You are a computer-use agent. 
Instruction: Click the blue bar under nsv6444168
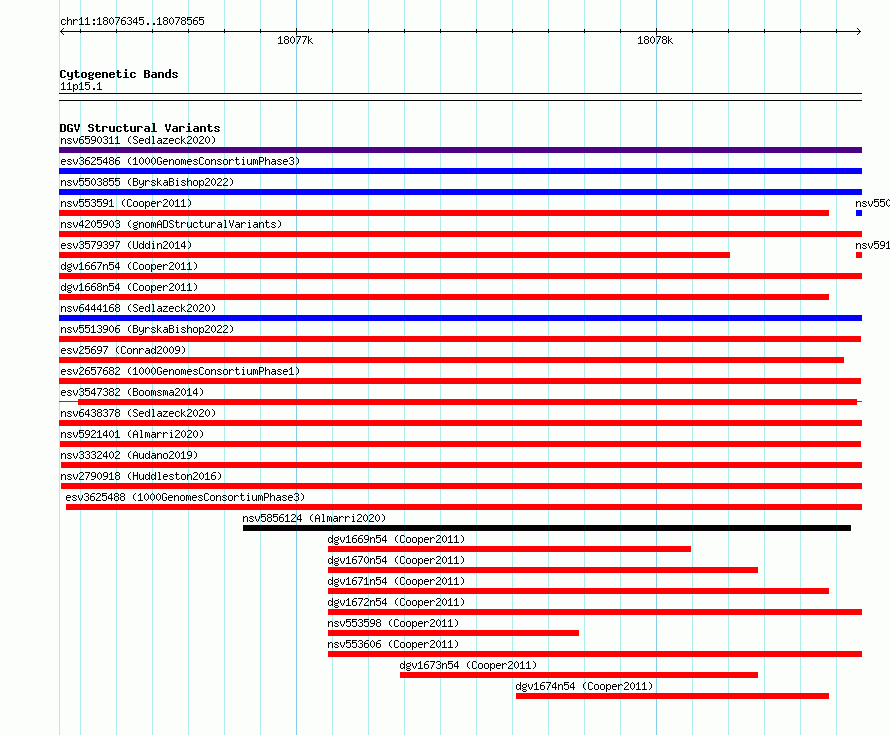(x=460, y=318)
